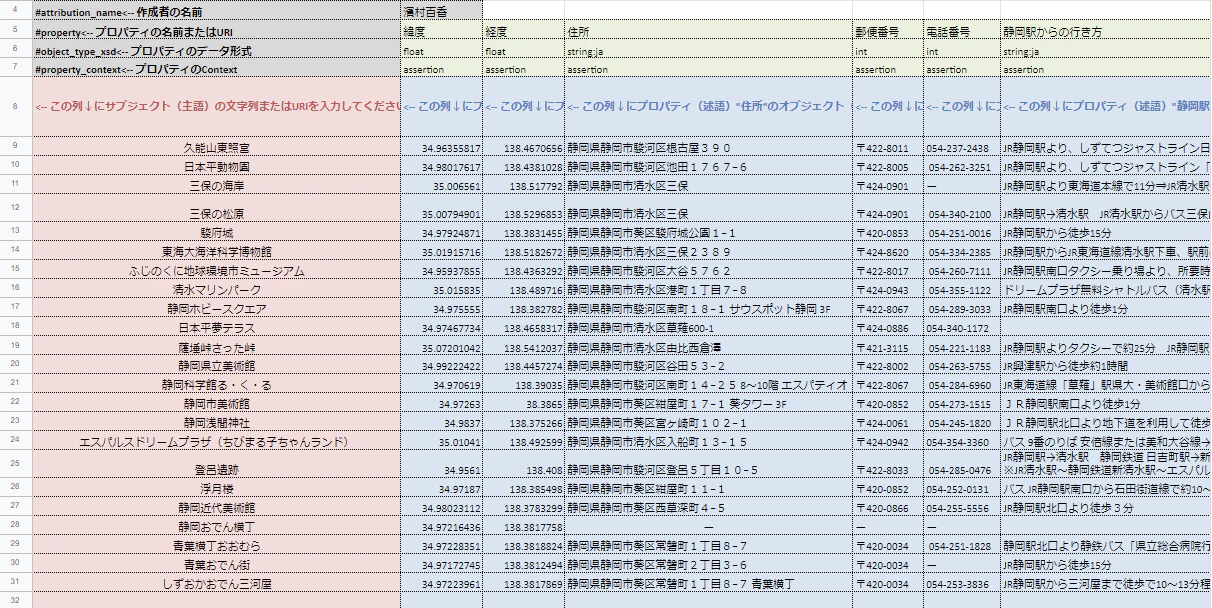Select the row 32 header number
The image size is (1212, 608).
[15, 601]
